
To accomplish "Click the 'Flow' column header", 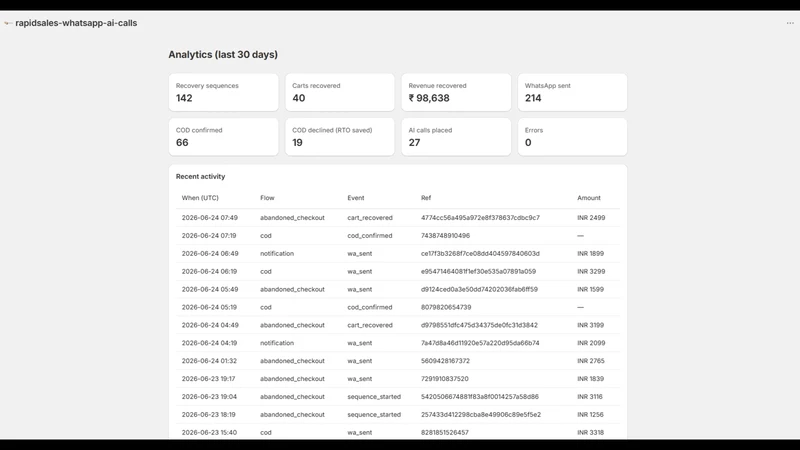I will pos(267,198).
